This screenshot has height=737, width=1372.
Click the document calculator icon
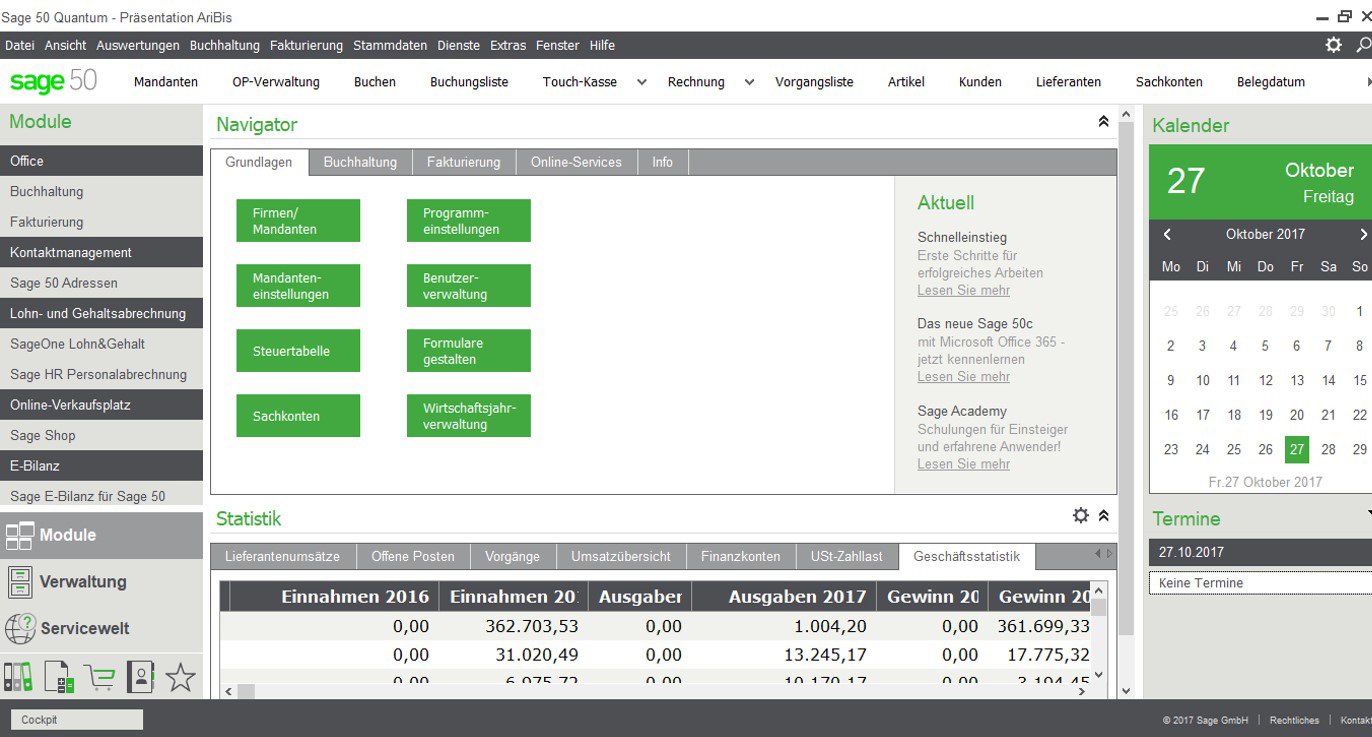click(59, 677)
